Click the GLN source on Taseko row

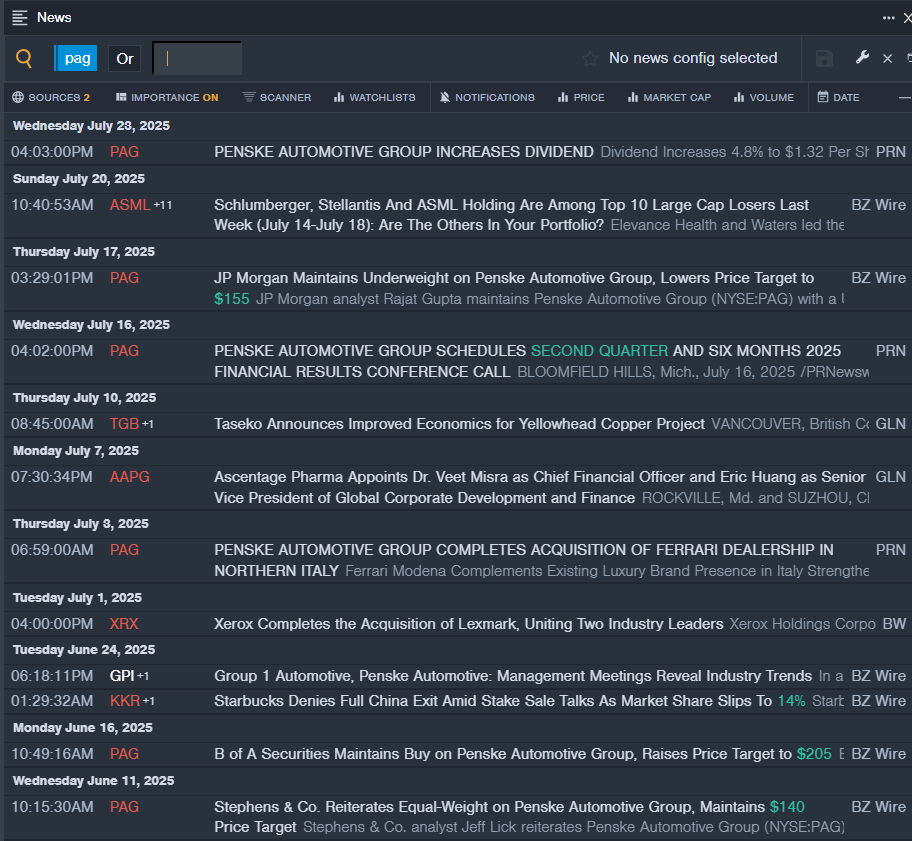890,424
